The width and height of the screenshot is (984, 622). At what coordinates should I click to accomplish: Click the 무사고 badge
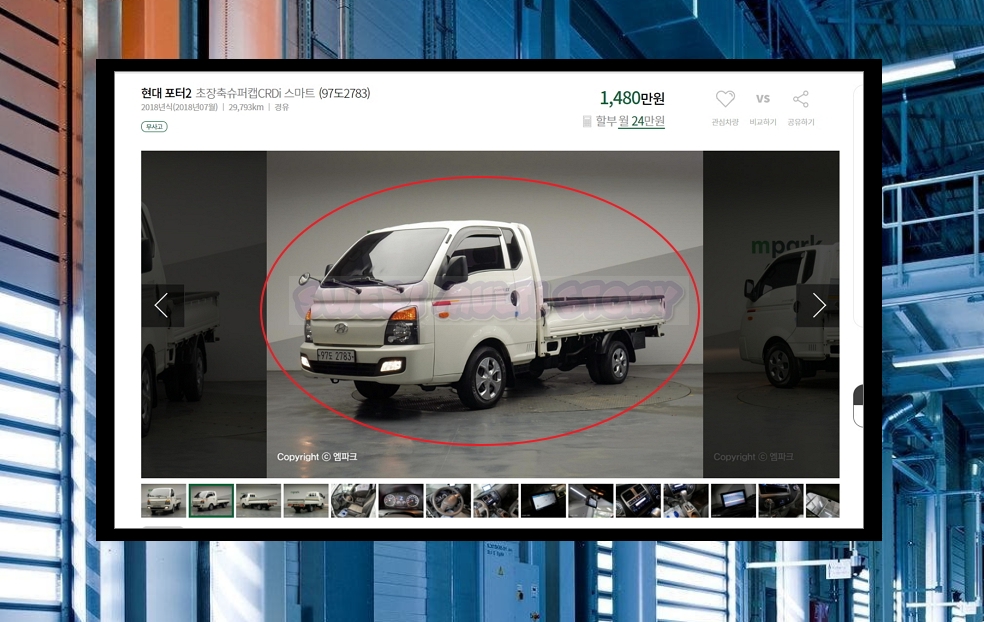tap(154, 127)
